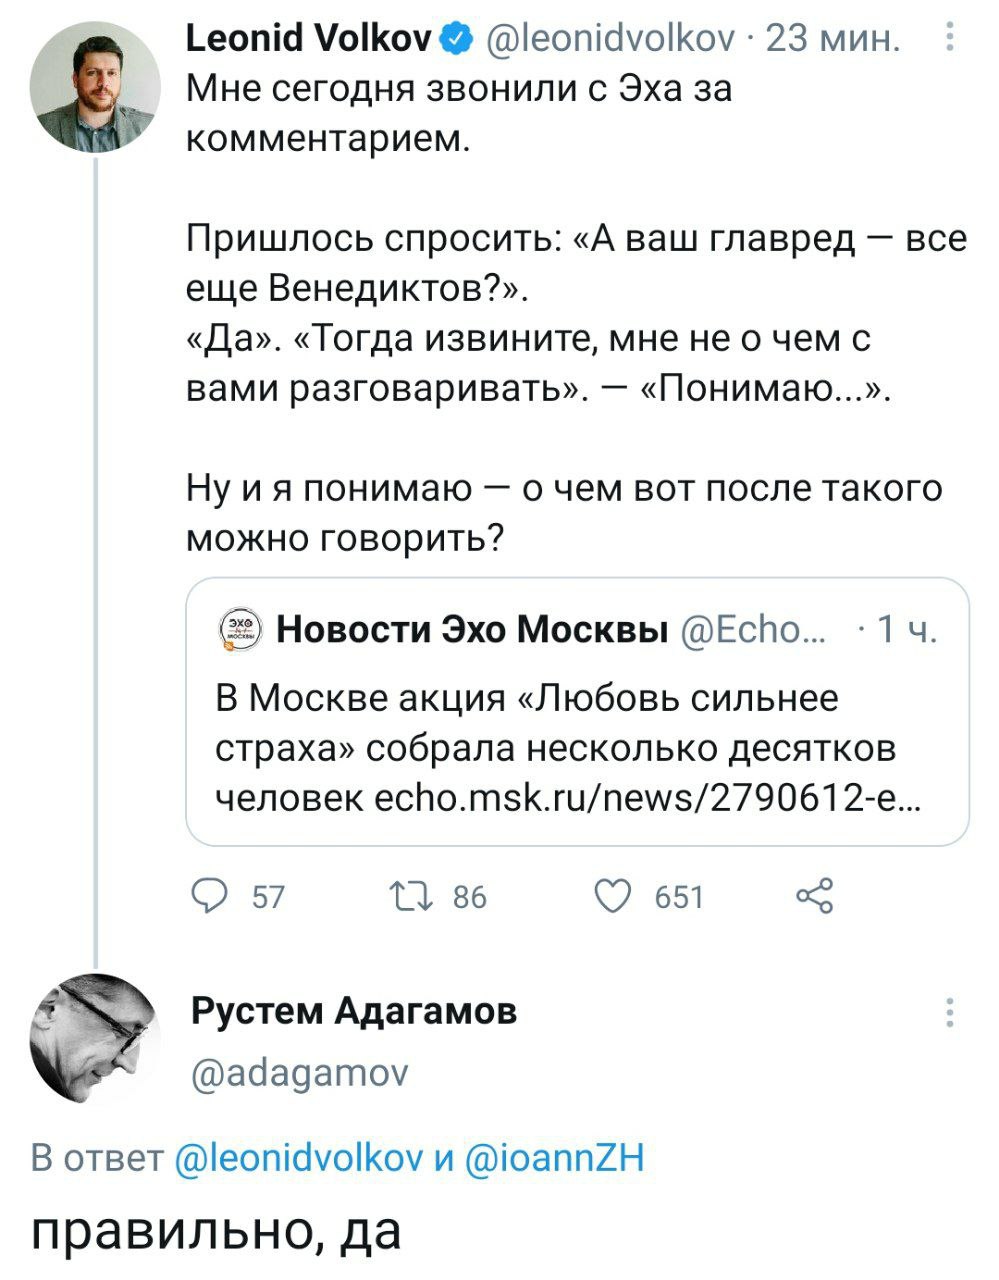Image resolution: width=999 pixels, height=1280 pixels.
Task: Click the reply text "правильно, да"
Action: click(x=216, y=1229)
